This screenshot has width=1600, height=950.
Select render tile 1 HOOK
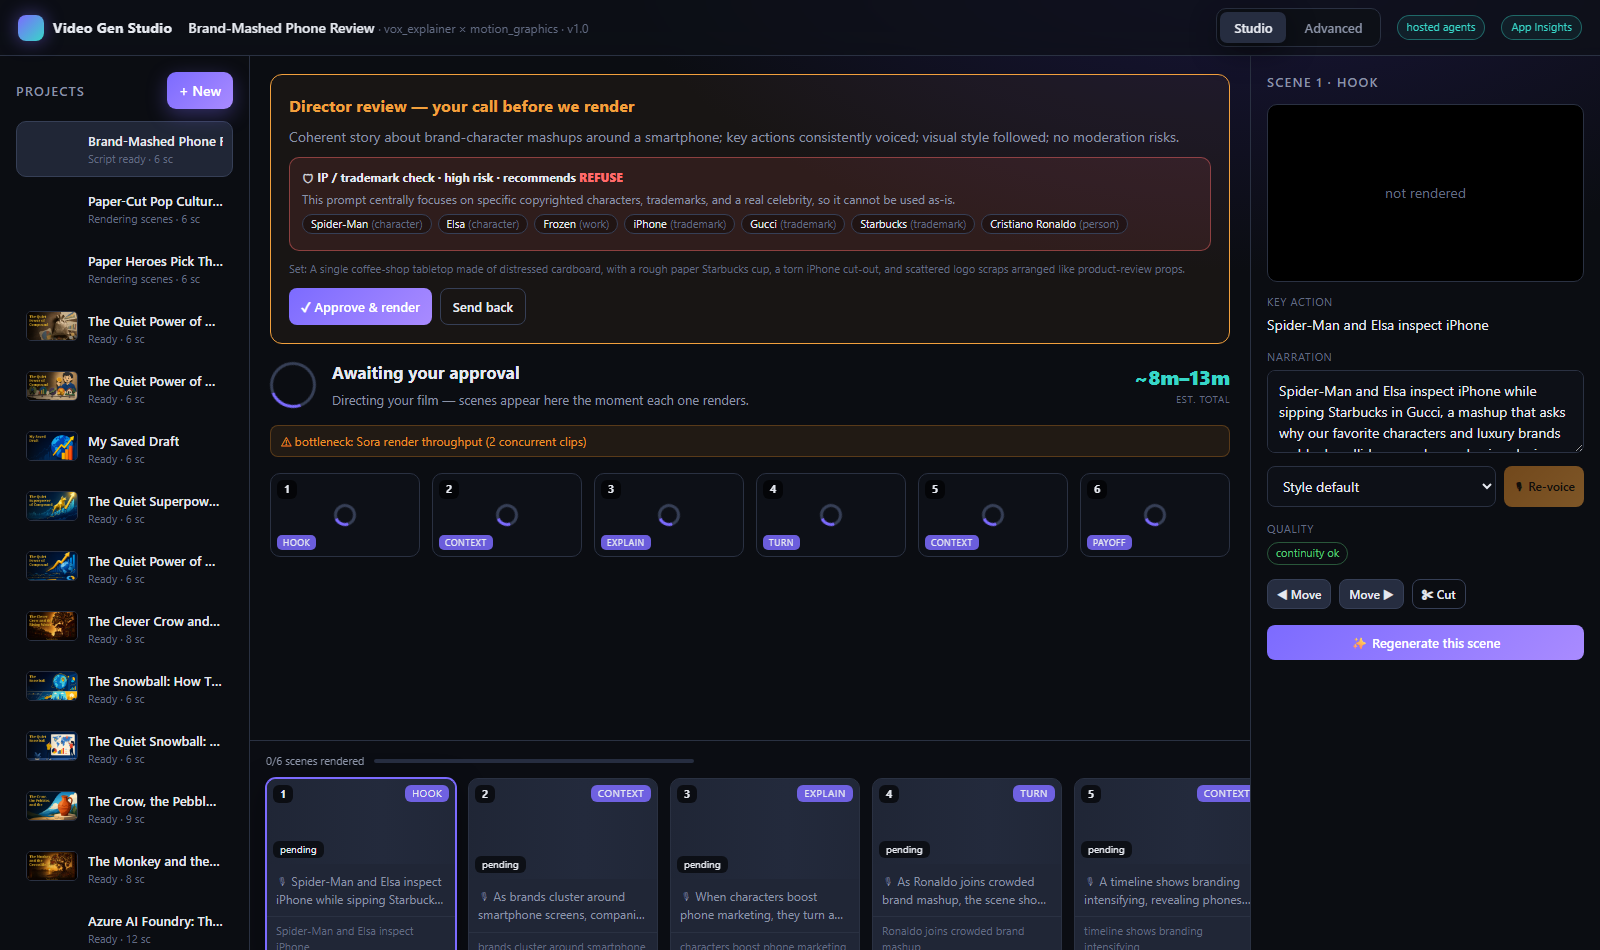[345, 515]
